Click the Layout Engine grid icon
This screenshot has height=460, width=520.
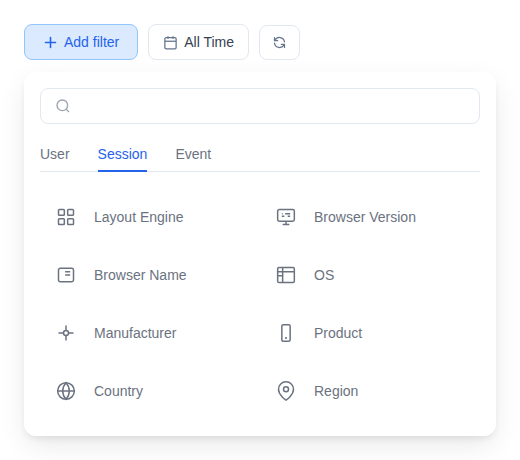pos(66,217)
